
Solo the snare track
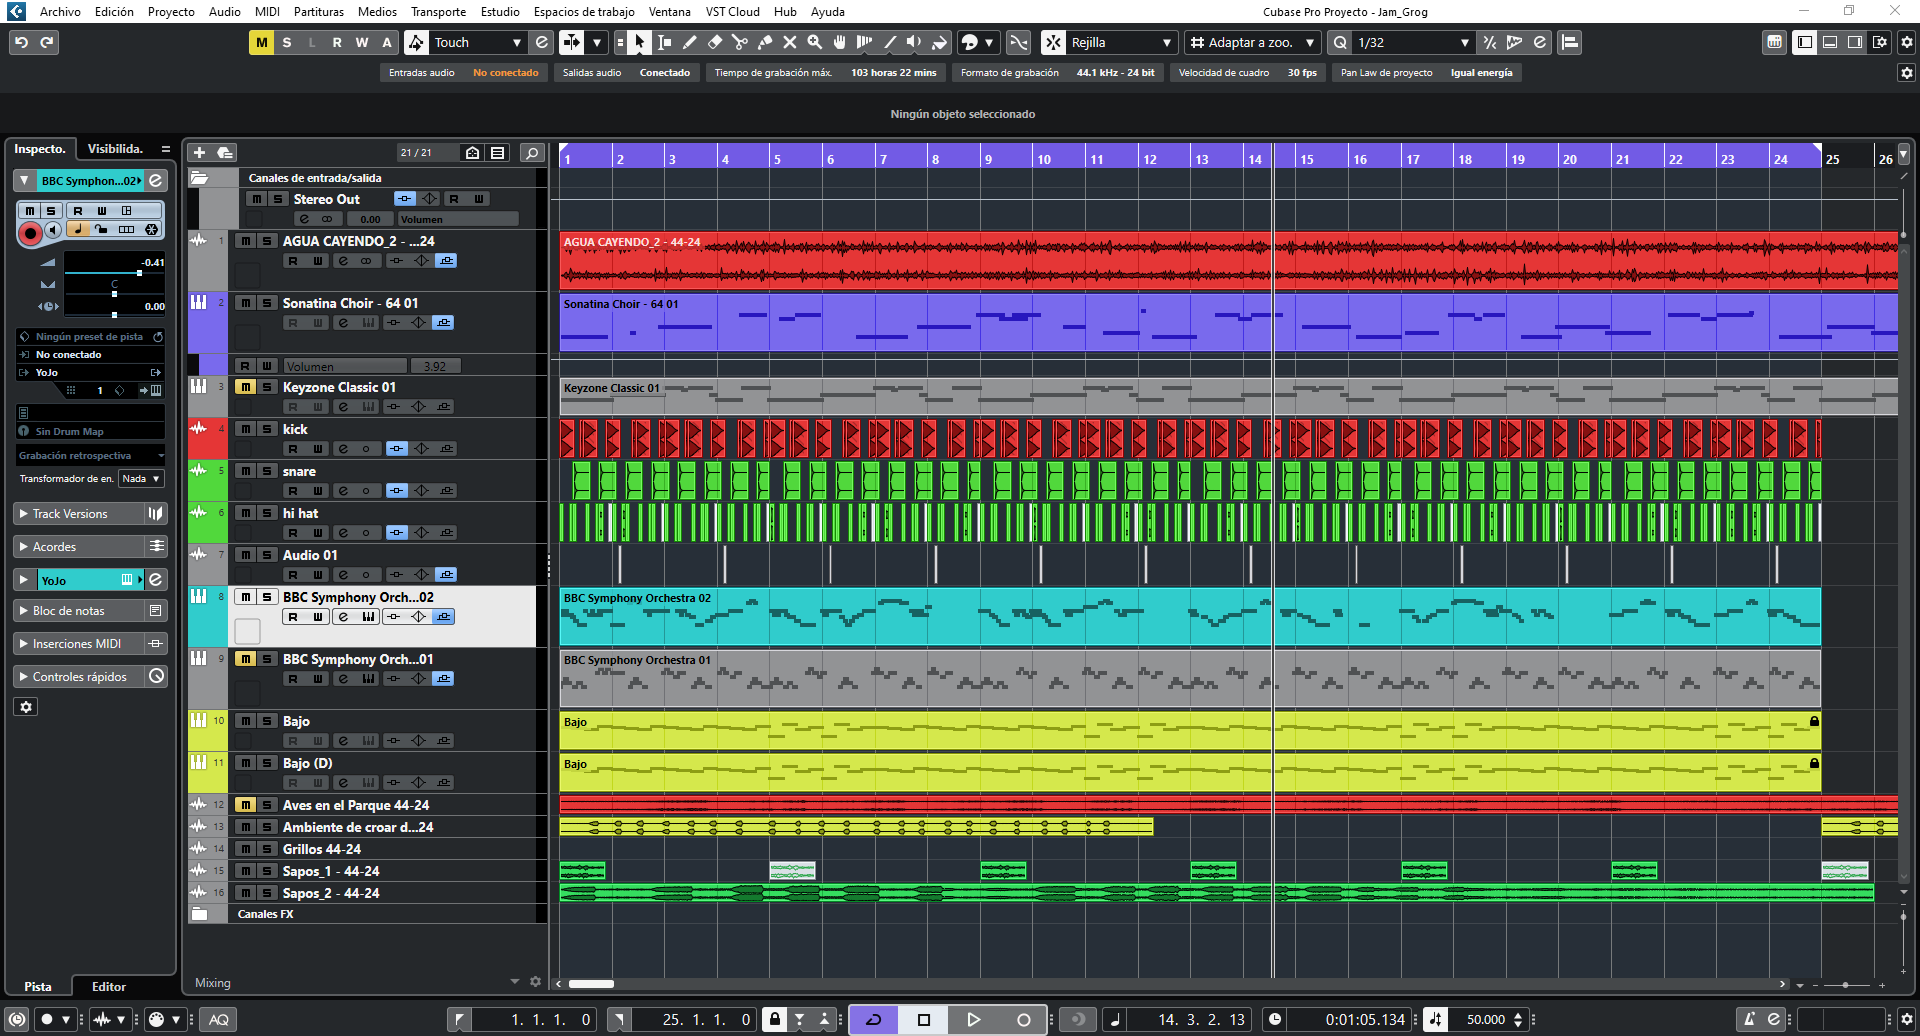click(x=267, y=471)
